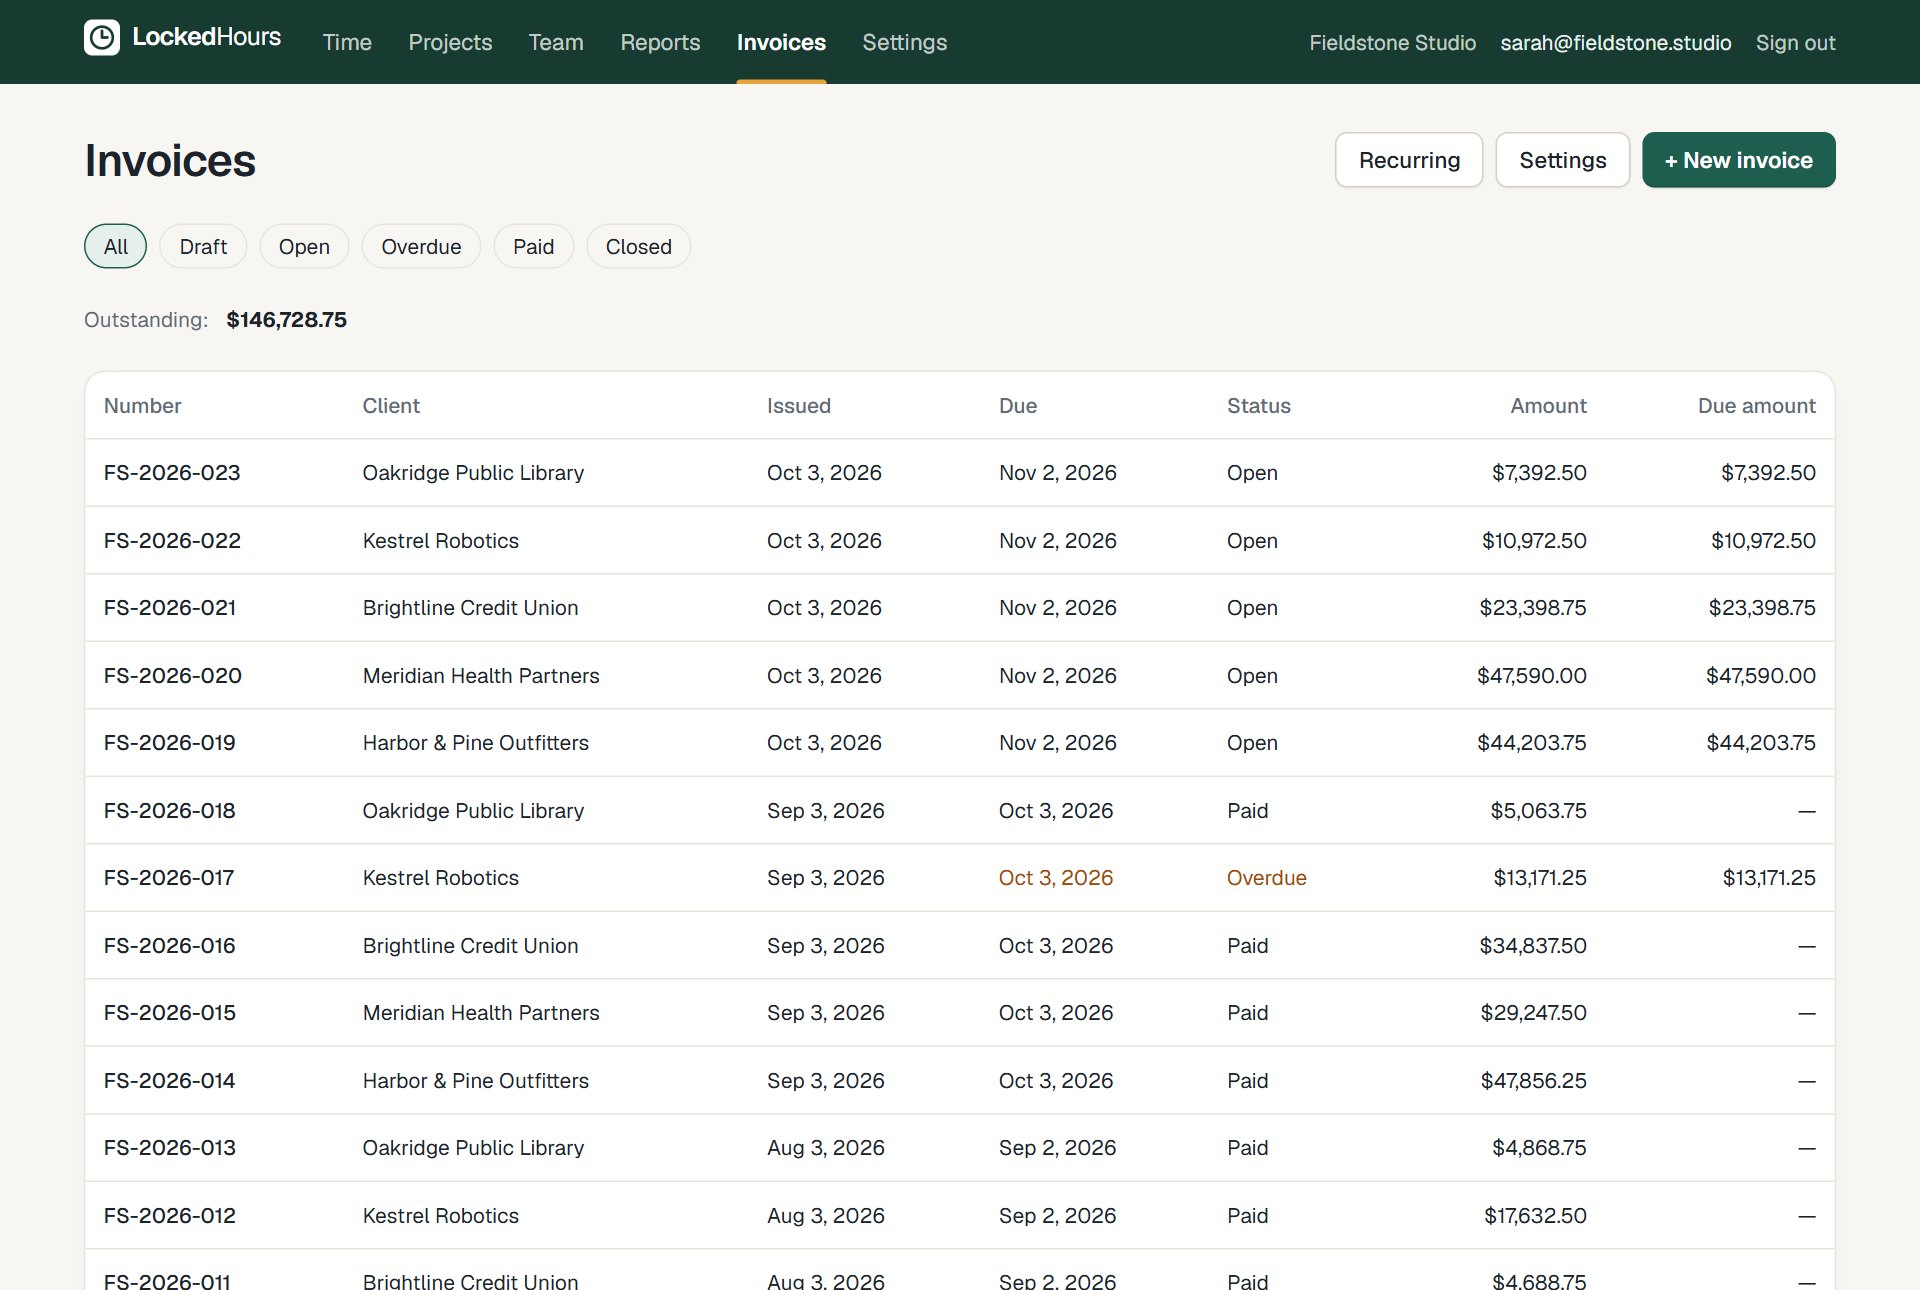Click the Sign out link
Screen dimensions: 1920x1290
tap(1795, 43)
